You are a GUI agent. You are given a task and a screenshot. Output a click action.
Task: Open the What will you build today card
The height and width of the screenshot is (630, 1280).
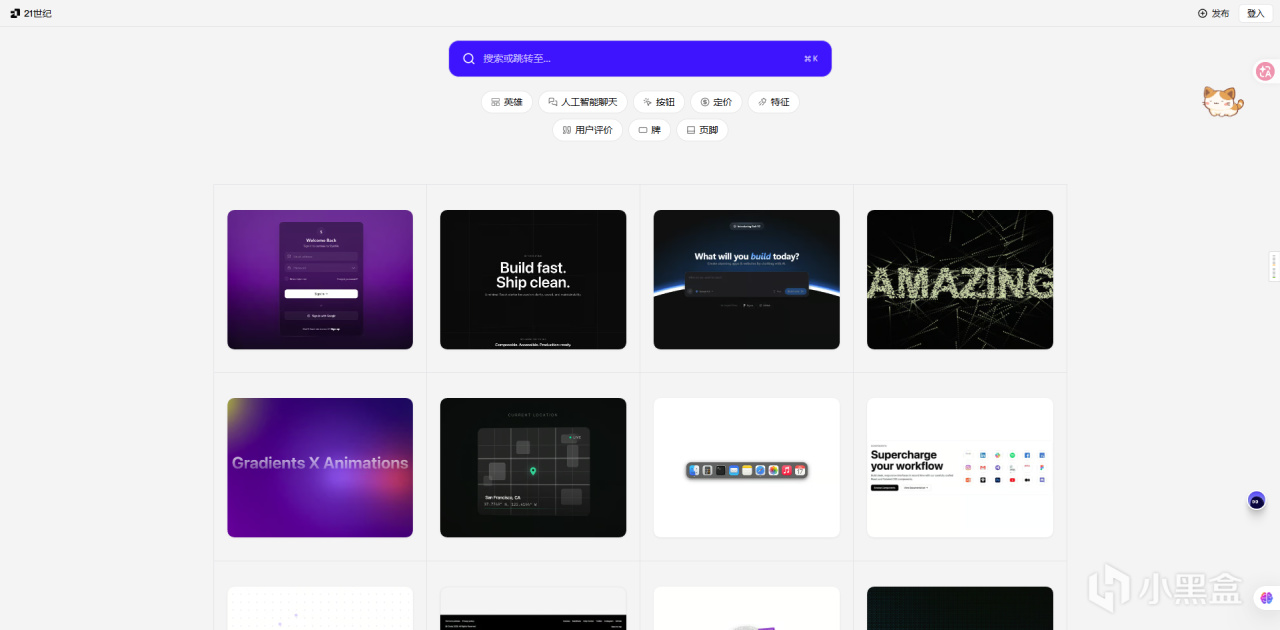(x=747, y=279)
